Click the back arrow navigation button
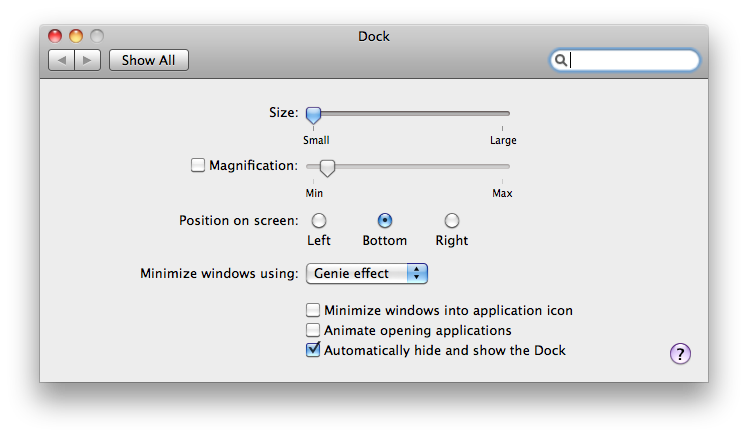748x437 pixels. 62,60
